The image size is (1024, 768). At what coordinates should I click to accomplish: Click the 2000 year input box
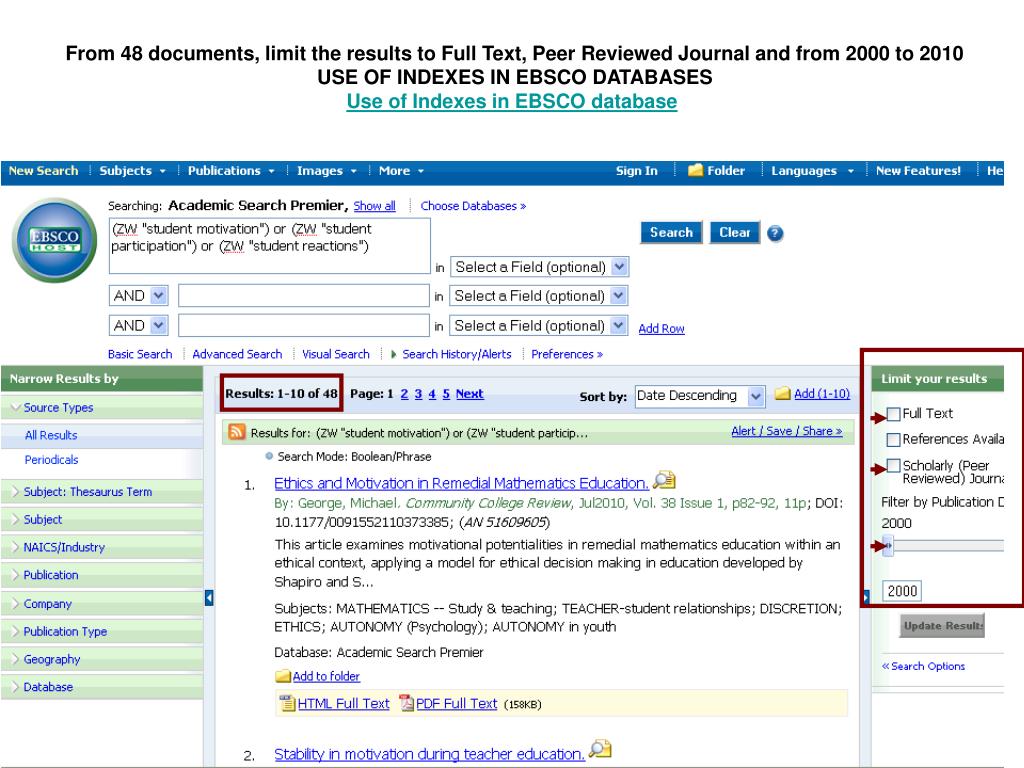(x=902, y=591)
